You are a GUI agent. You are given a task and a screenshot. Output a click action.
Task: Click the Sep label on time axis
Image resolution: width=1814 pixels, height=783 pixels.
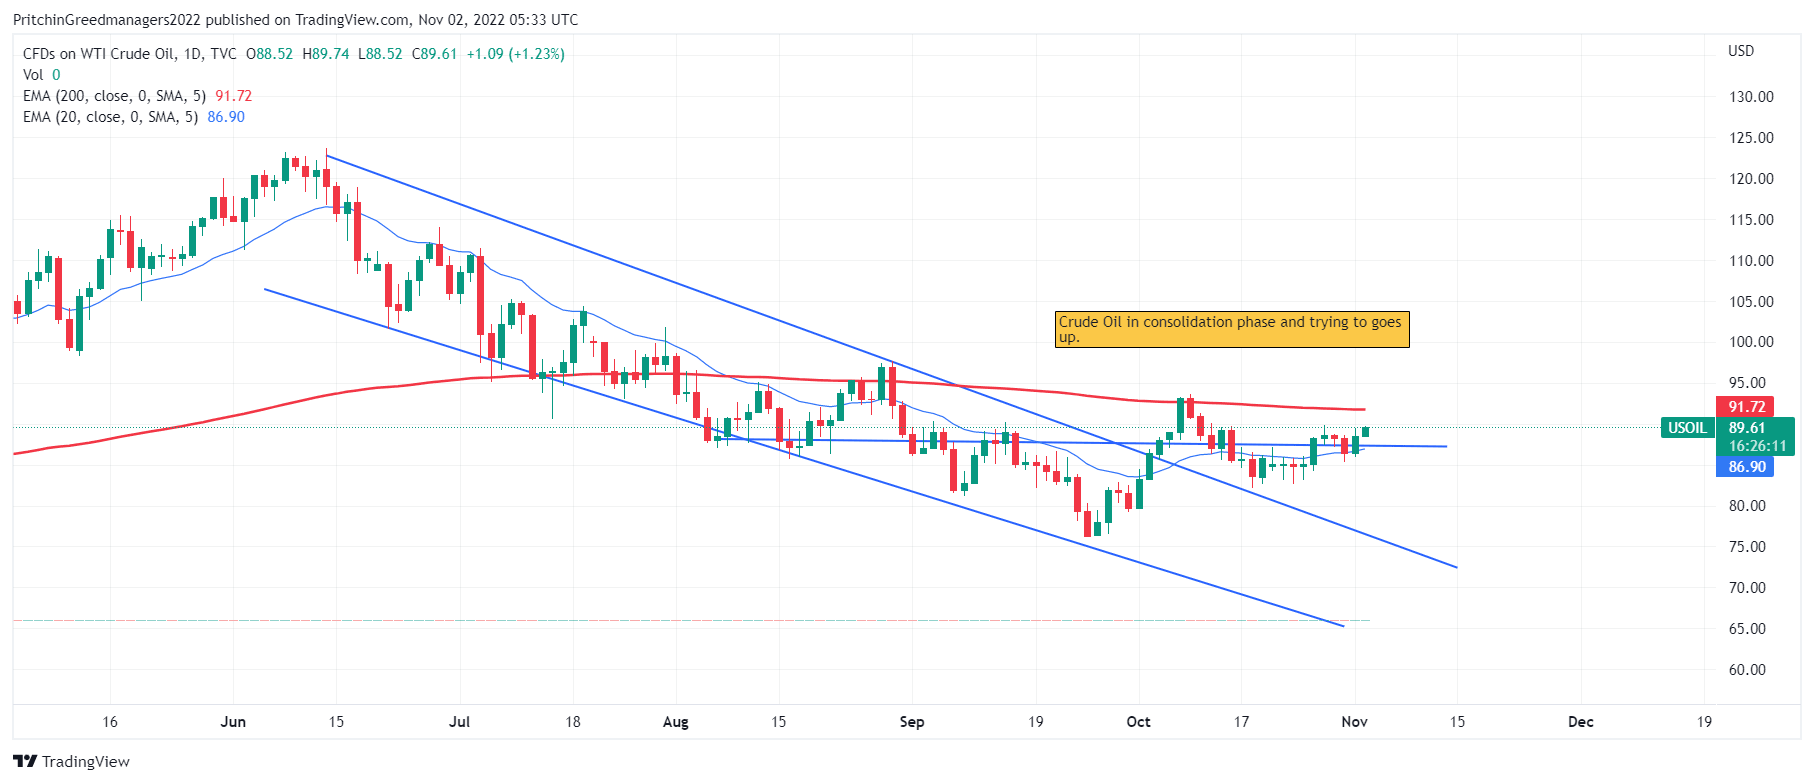click(x=912, y=722)
